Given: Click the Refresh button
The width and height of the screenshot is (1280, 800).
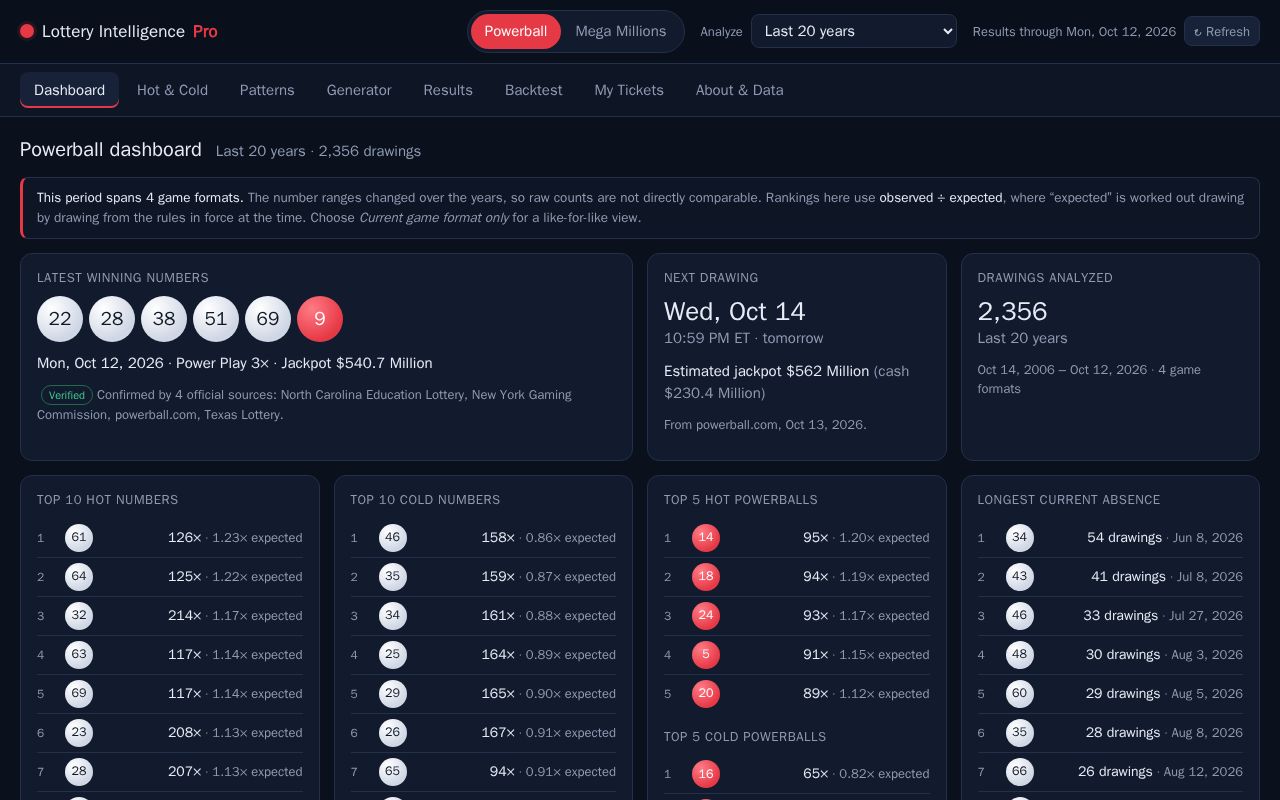Looking at the screenshot, I should click(x=1221, y=31).
